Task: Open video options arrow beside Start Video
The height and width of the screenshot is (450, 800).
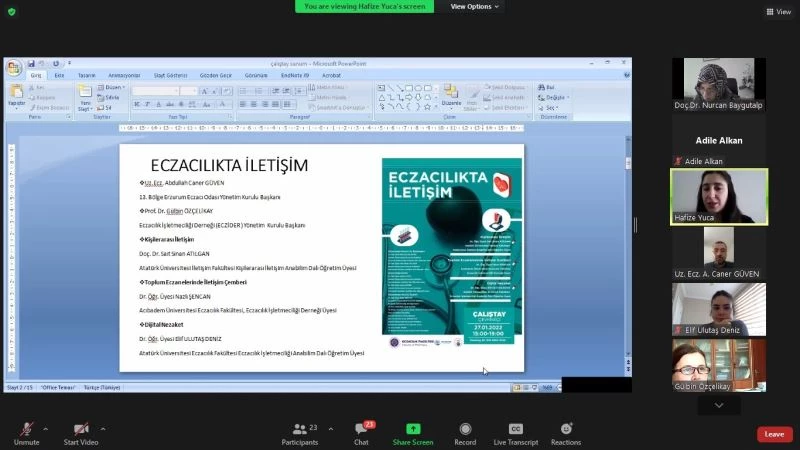Action: (x=103, y=427)
